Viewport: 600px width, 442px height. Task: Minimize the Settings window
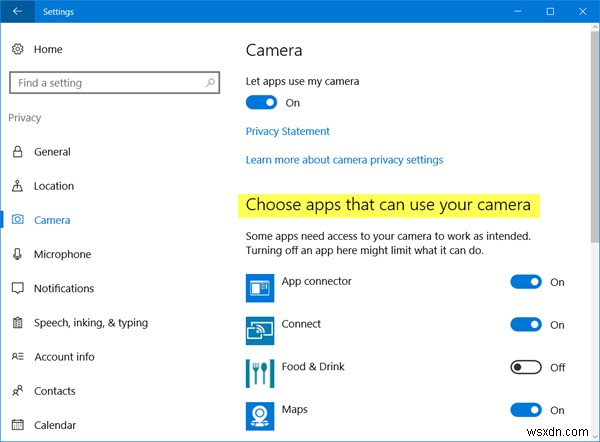[x=517, y=11]
